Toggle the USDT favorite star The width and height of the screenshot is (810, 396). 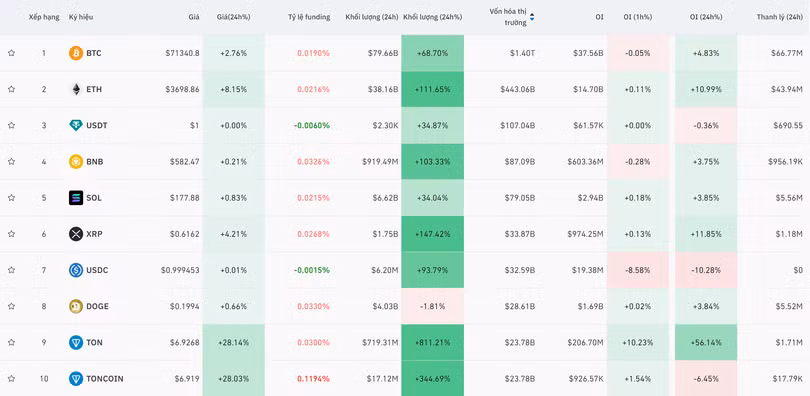click(x=11, y=125)
